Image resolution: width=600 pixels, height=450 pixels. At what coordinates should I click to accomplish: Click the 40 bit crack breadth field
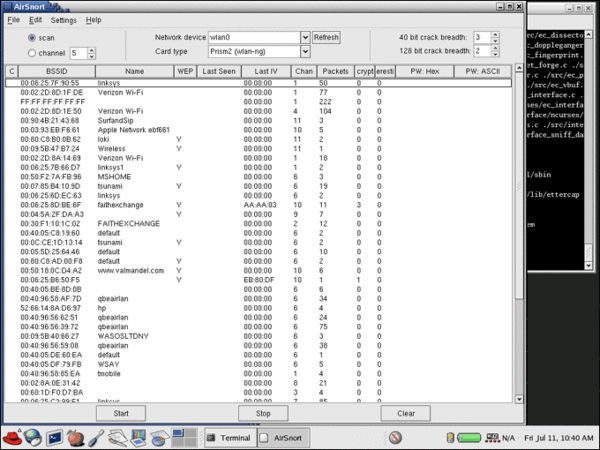pos(482,38)
